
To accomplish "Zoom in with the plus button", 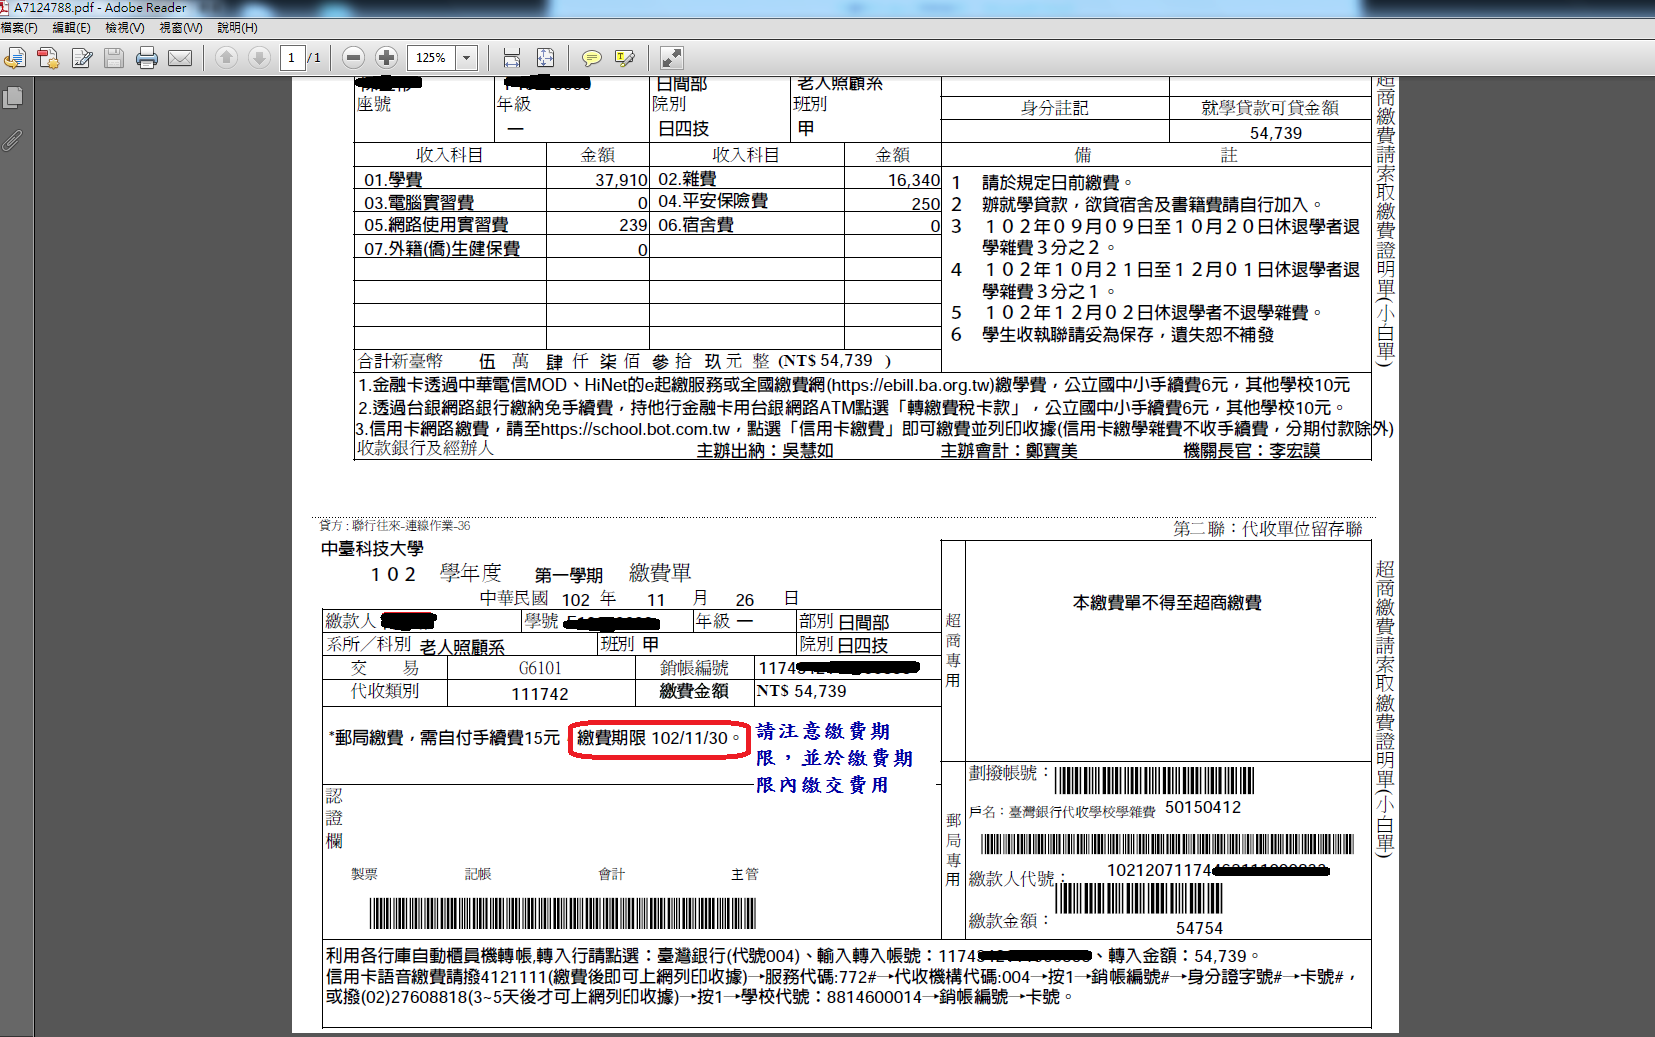I will (387, 58).
